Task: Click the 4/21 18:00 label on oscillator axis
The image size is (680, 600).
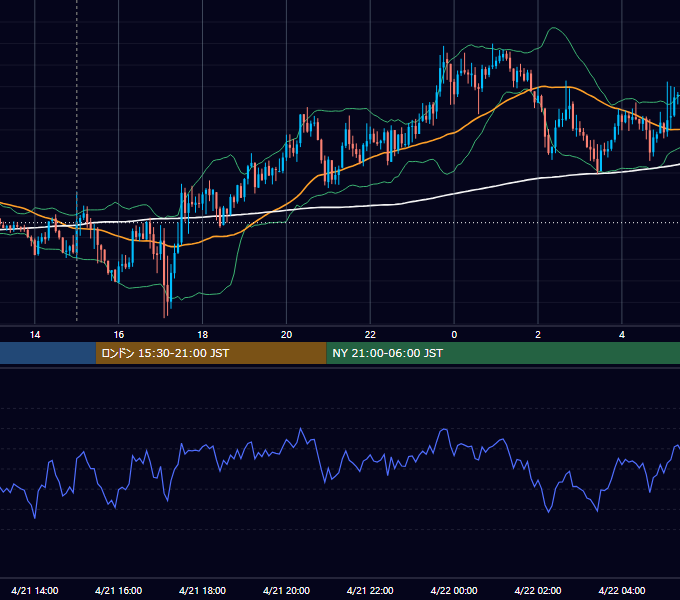Action: click(x=203, y=590)
